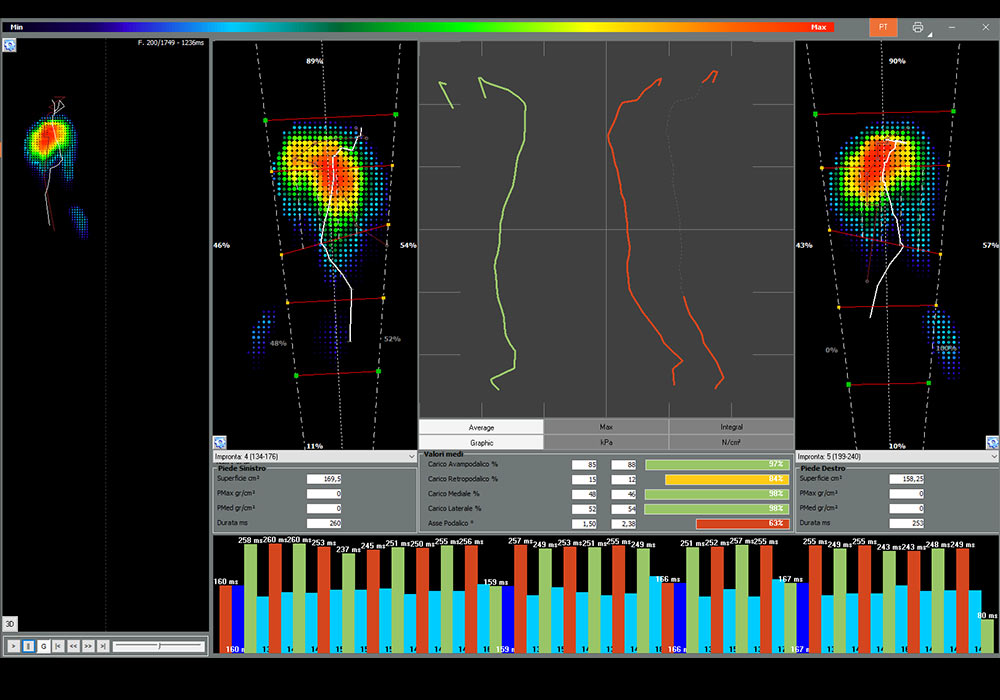
Task: Open the print options arrow beside printer
Action: coord(929,33)
